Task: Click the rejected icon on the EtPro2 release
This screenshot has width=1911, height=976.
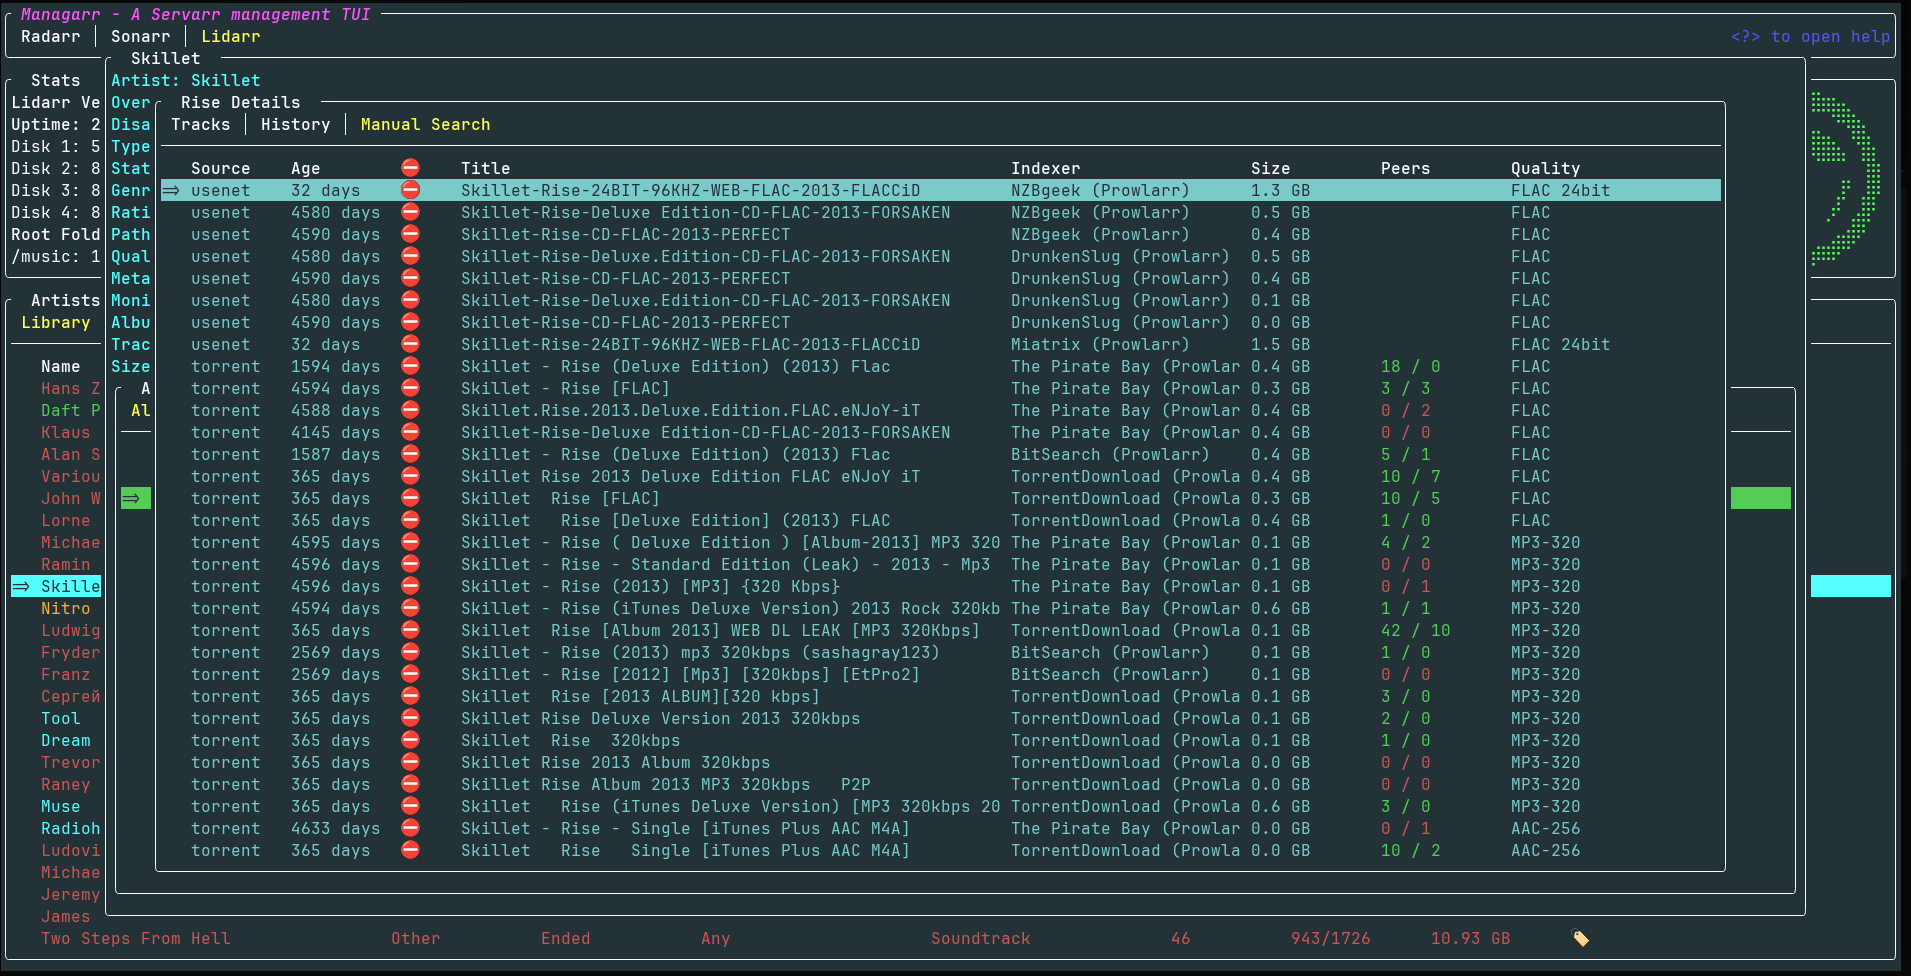Action: (x=410, y=674)
